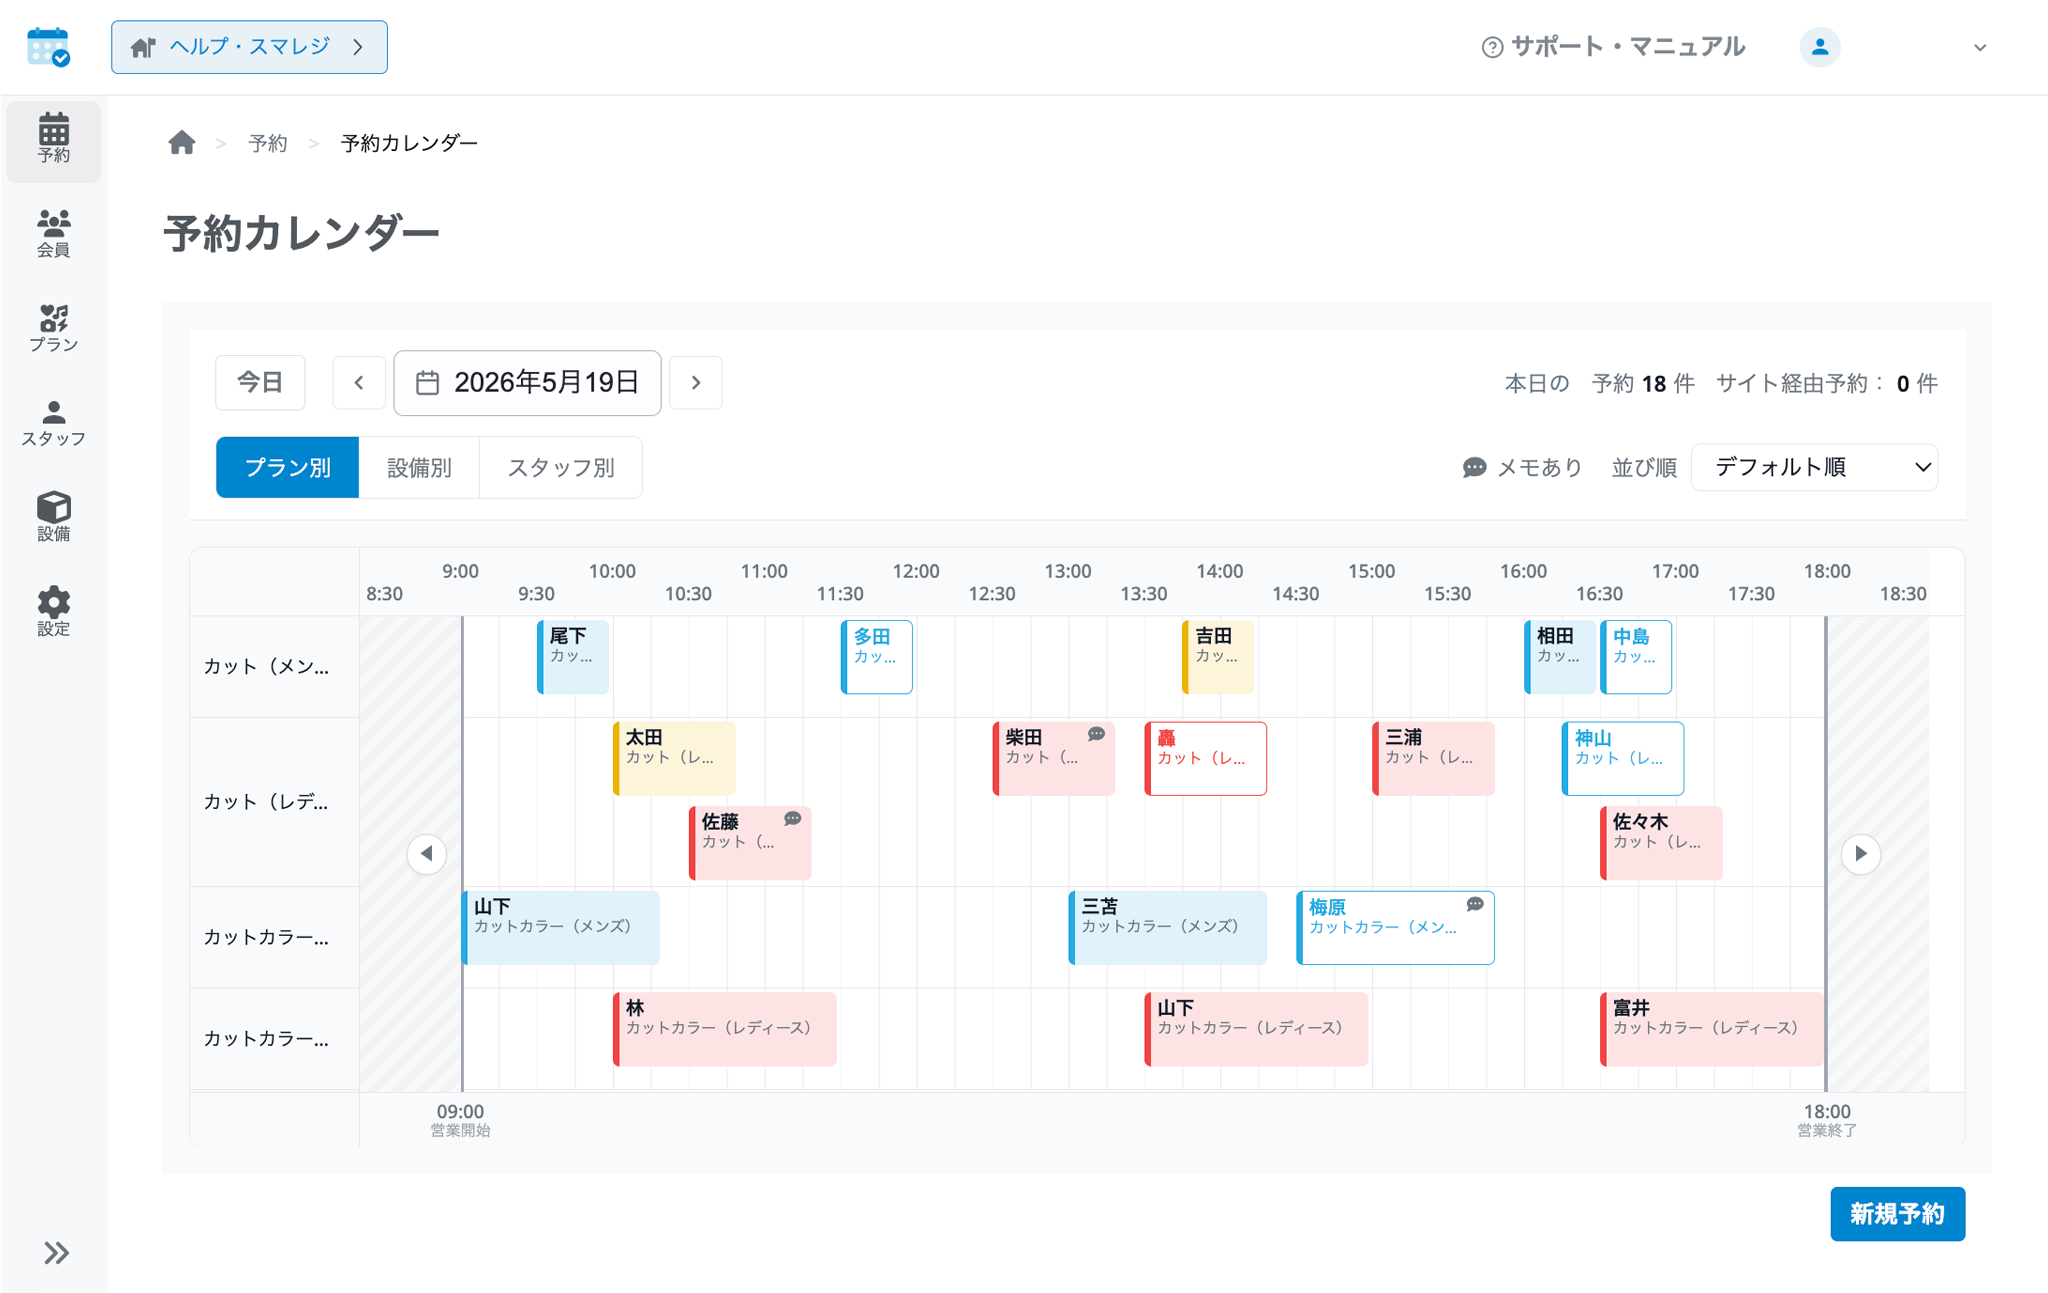Open 林 カットカラー booking block
This screenshot has width=2048, height=1293.
[725, 1029]
